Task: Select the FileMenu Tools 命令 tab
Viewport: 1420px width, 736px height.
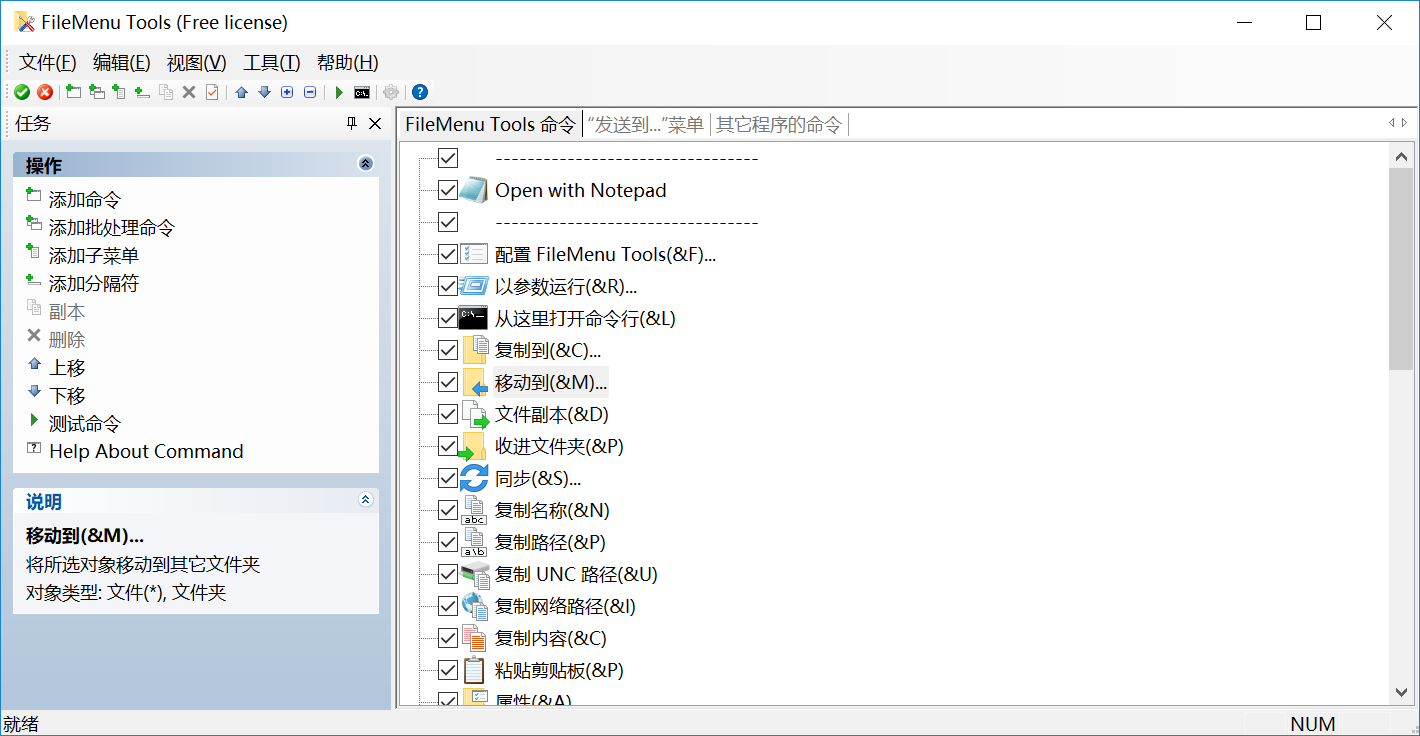Action: click(x=490, y=124)
